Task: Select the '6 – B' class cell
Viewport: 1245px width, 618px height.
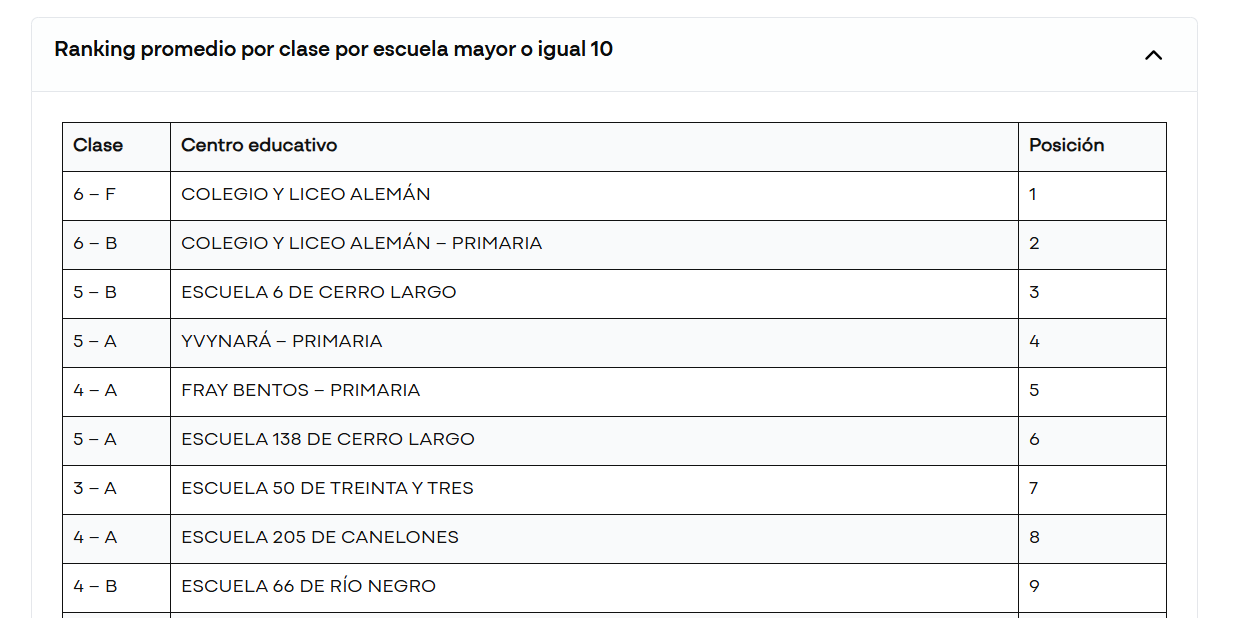Action: point(95,243)
